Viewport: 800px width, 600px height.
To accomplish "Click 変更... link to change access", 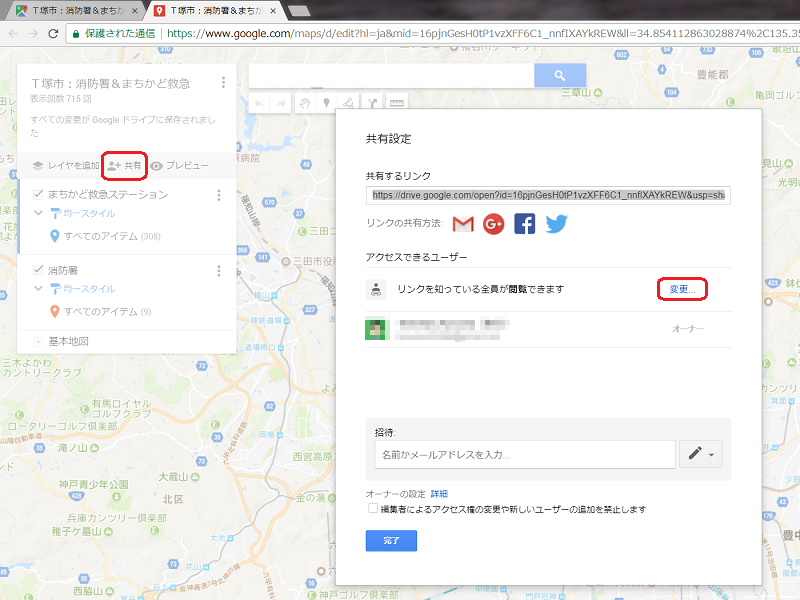I will tap(682, 289).
